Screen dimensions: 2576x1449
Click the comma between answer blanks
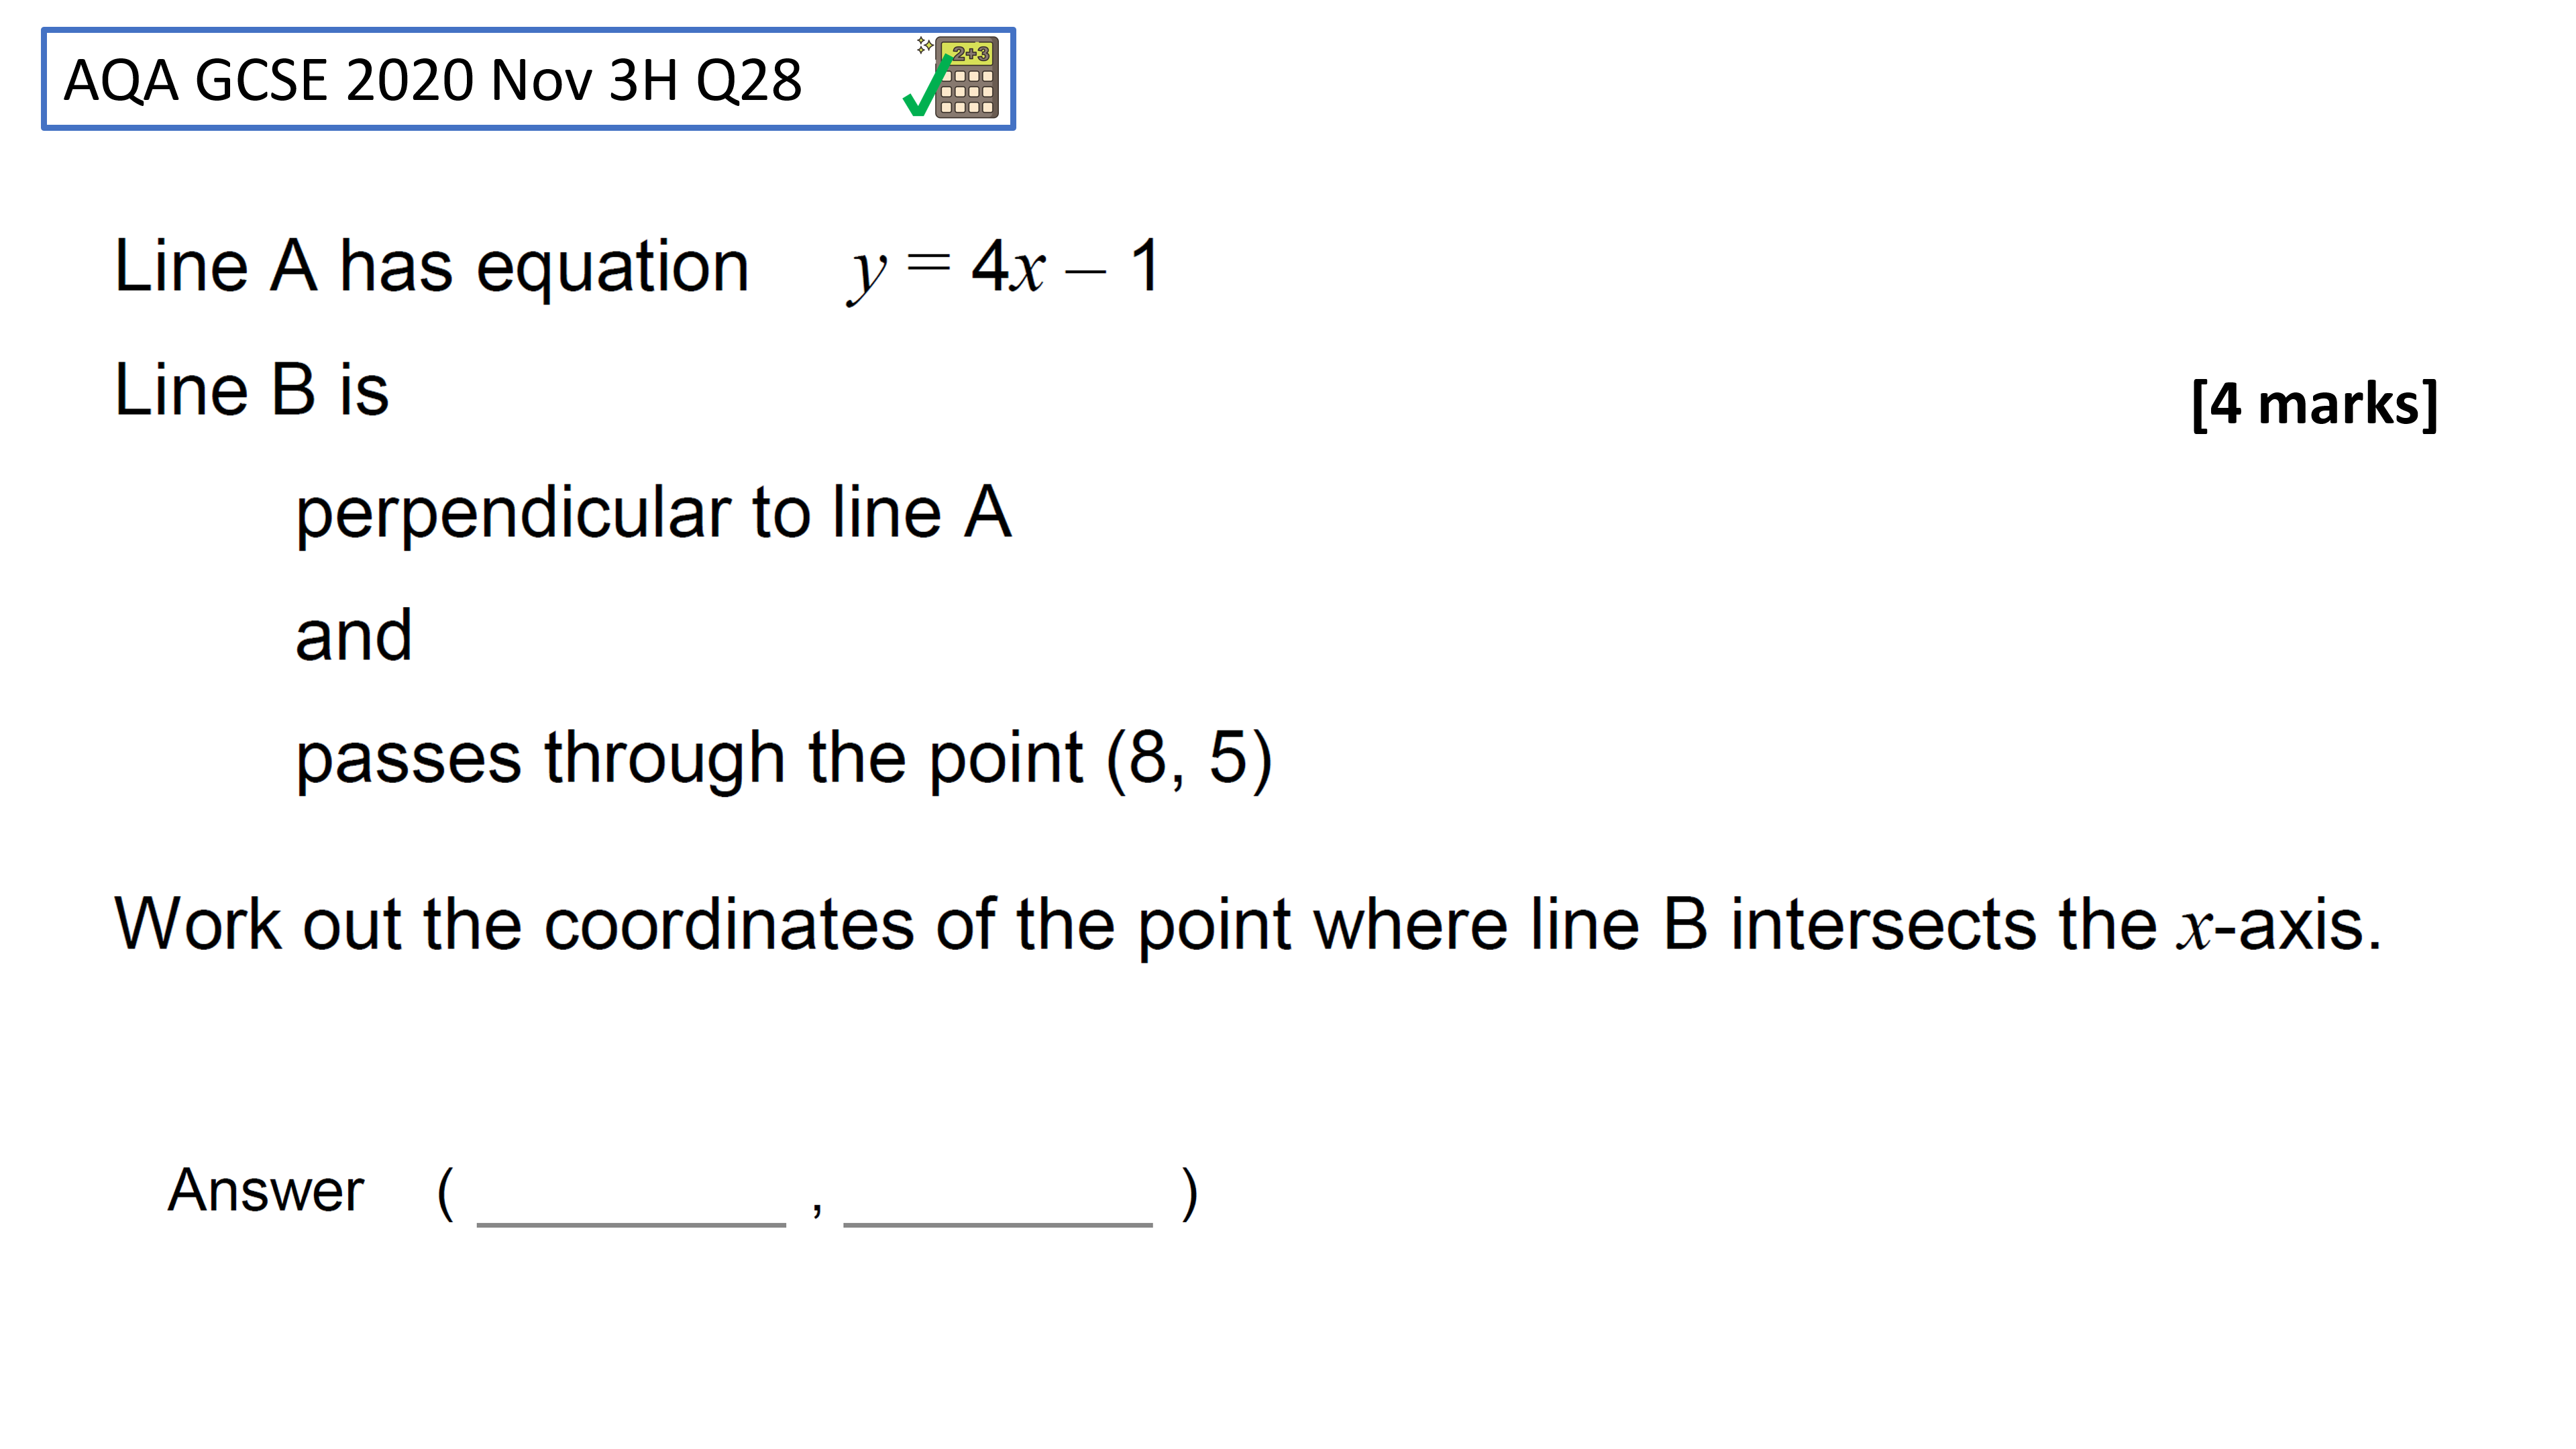pos(817,1209)
